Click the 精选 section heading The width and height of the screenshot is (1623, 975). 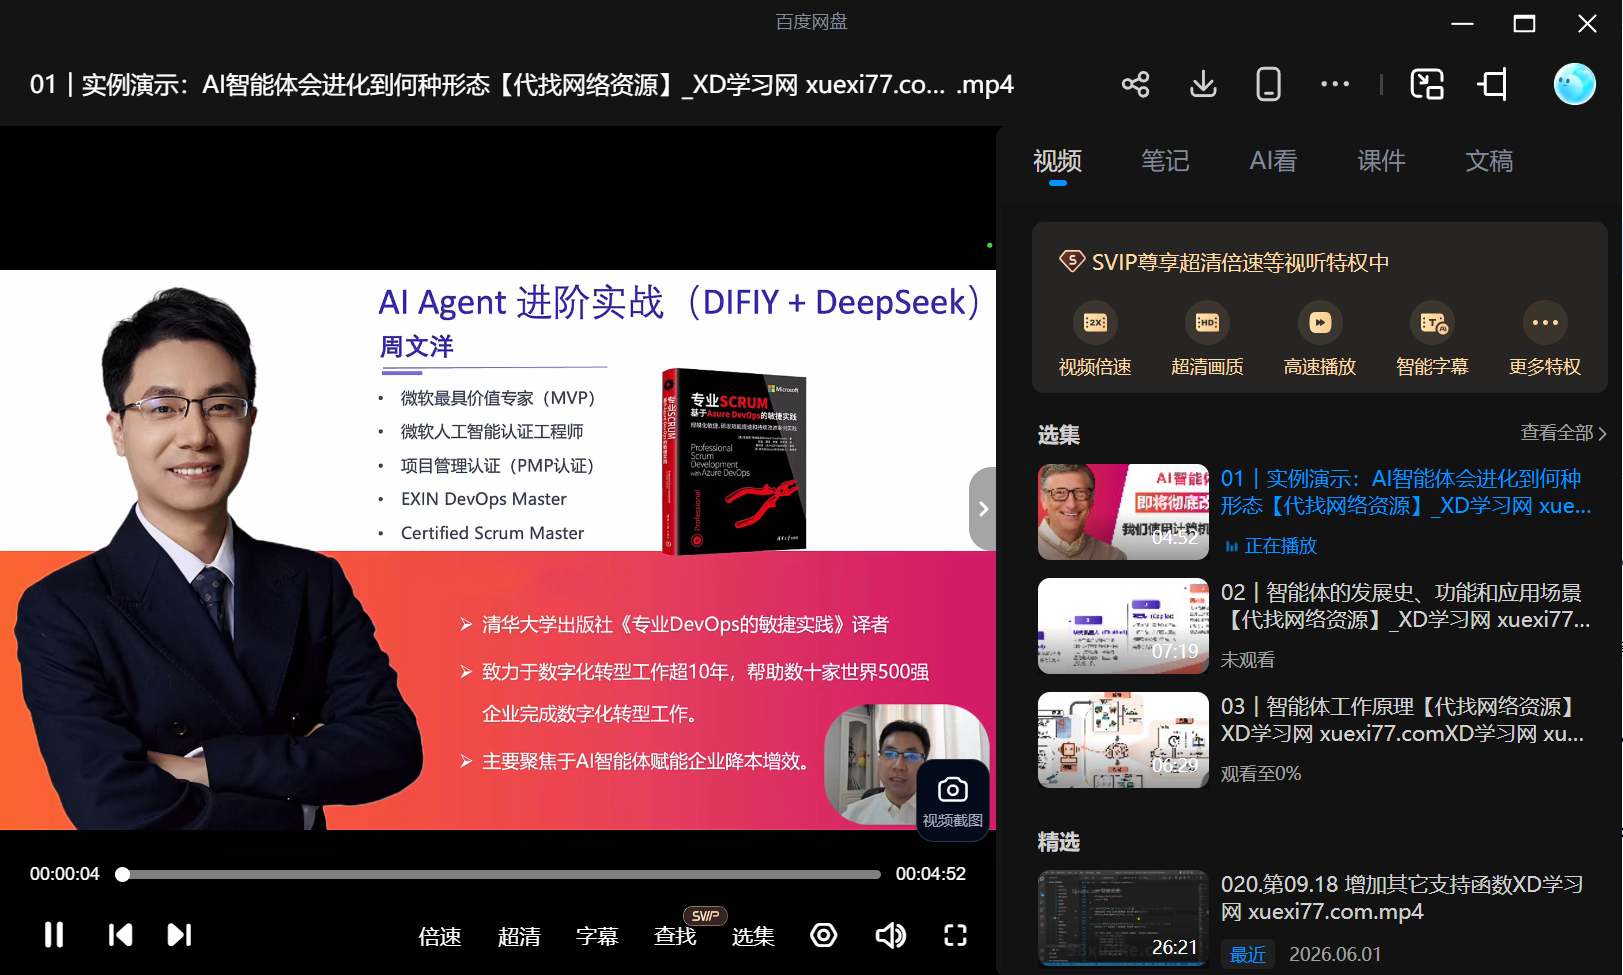tap(1058, 842)
